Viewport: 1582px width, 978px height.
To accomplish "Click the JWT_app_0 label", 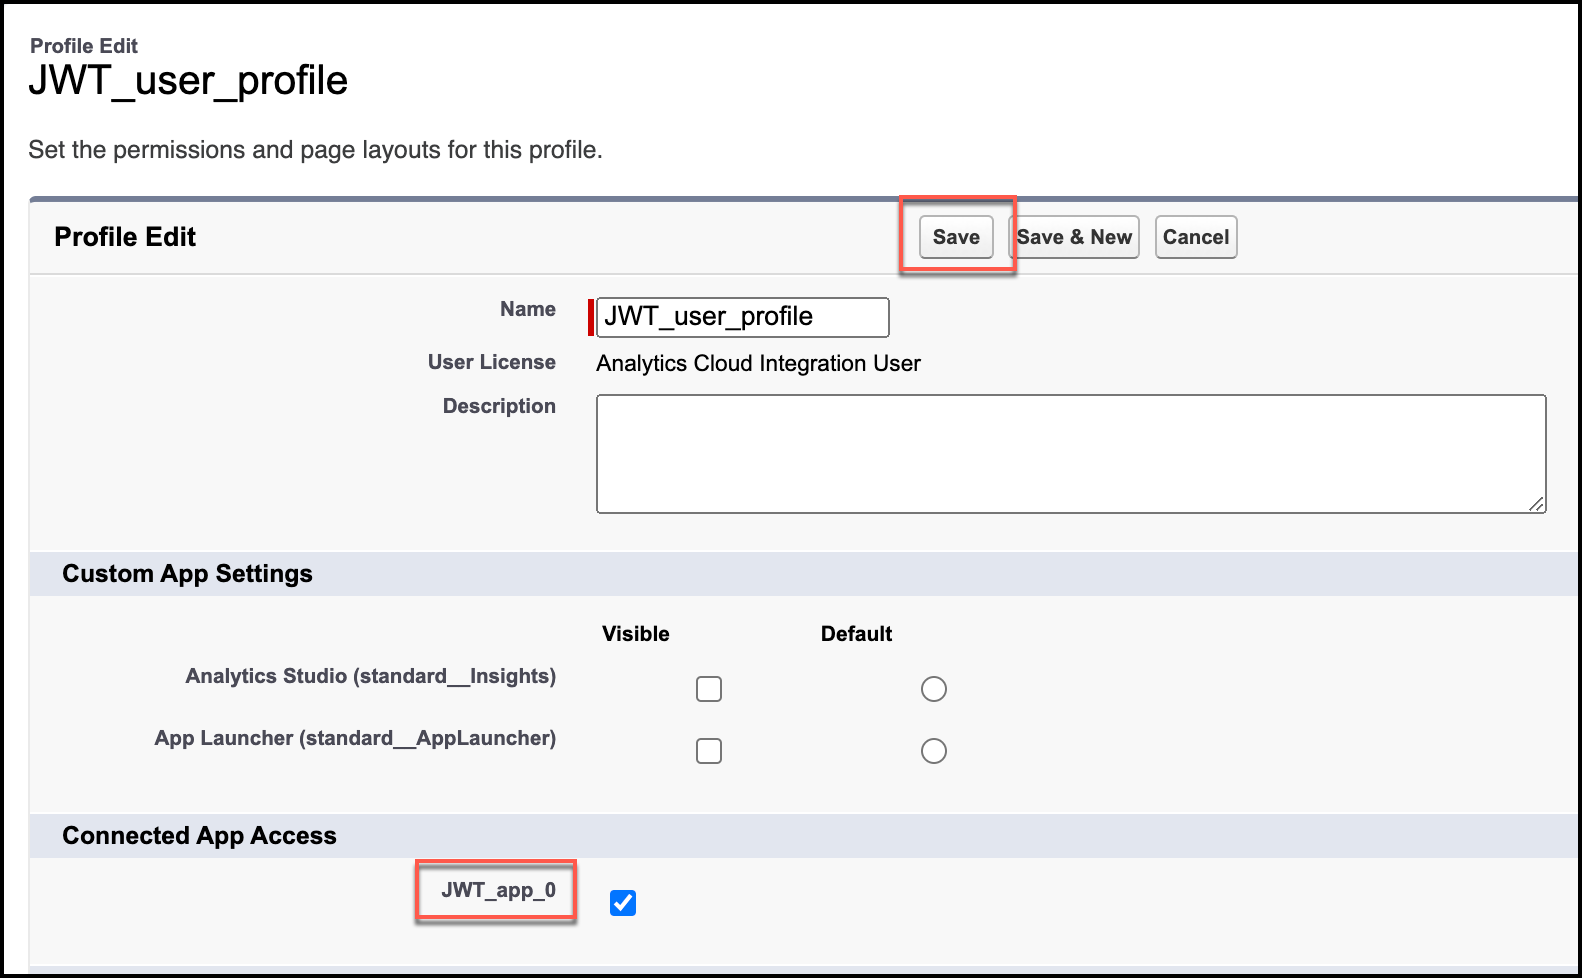I will click(x=498, y=890).
